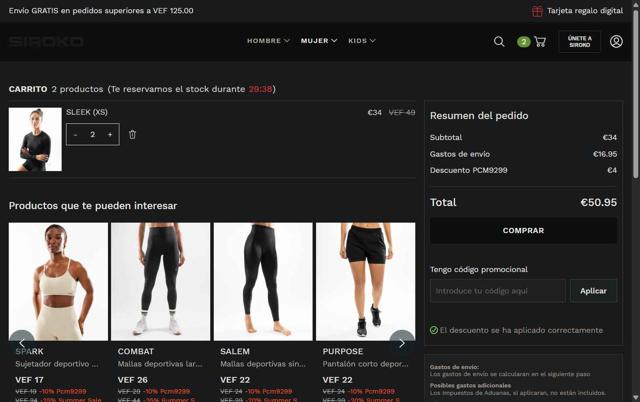Focus the promo code input field
The height and width of the screenshot is (402, 640).
[x=498, y=291]
